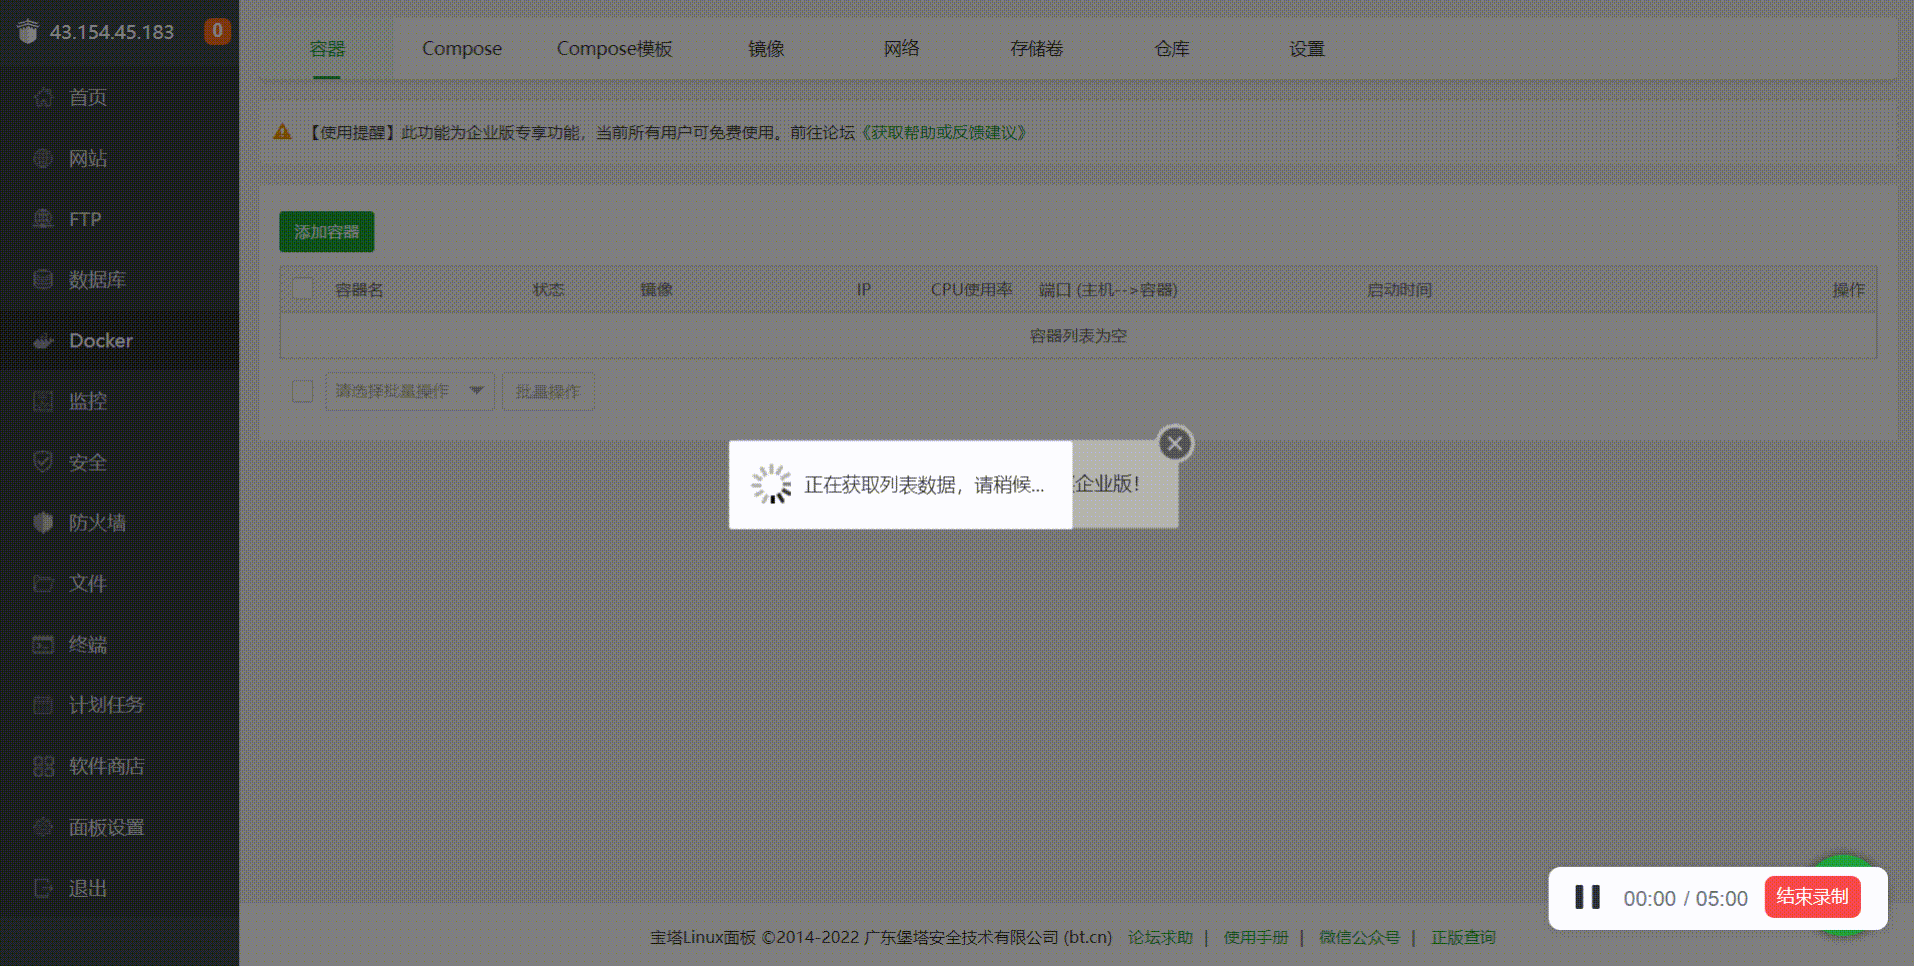Open the 存储卷 tab
Screen dimensions: 1914x966
pos(1036,48)
